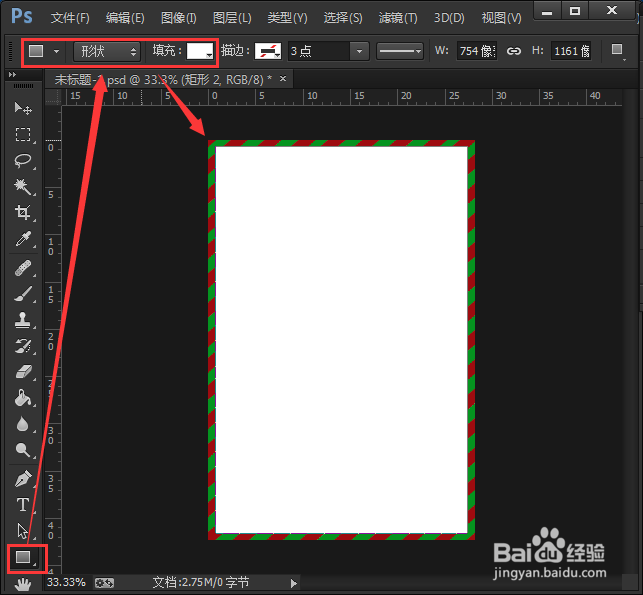Open the white fill color swatch

[200, 51]
